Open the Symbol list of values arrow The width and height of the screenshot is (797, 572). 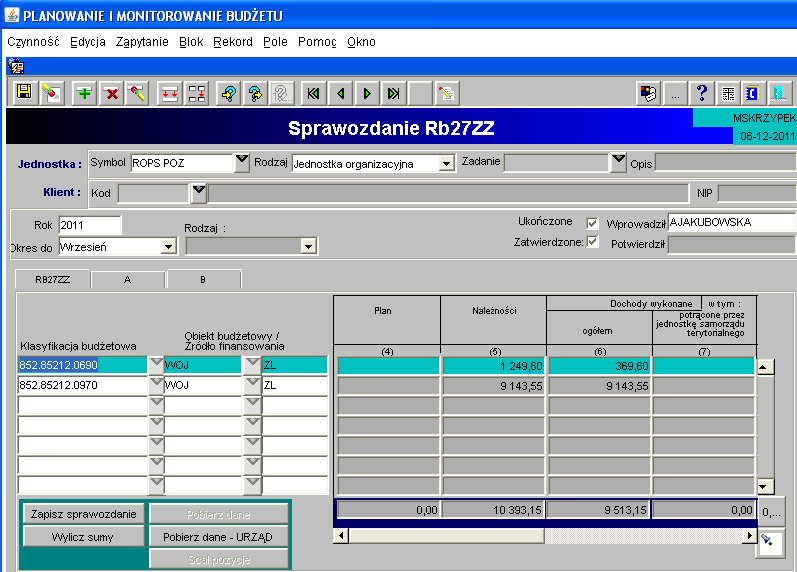pos(242,162)
